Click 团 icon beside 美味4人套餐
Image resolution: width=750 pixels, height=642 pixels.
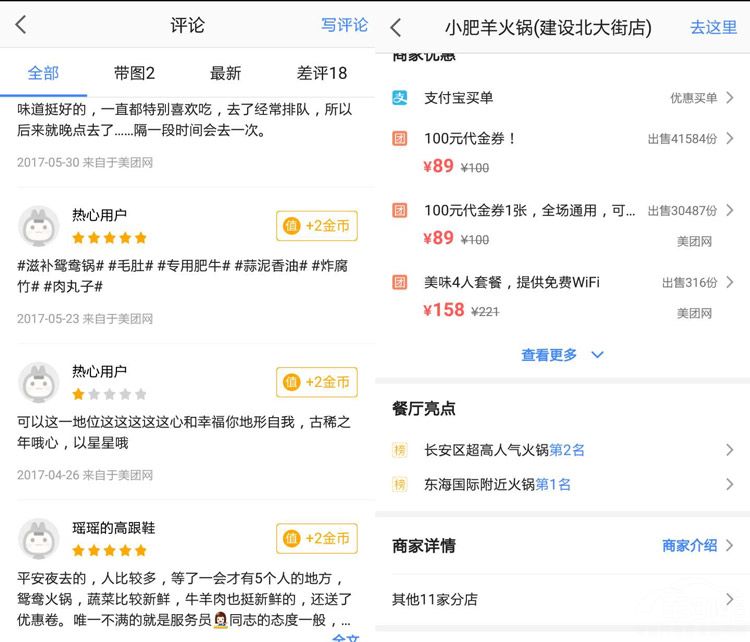[x=400, y=282]
